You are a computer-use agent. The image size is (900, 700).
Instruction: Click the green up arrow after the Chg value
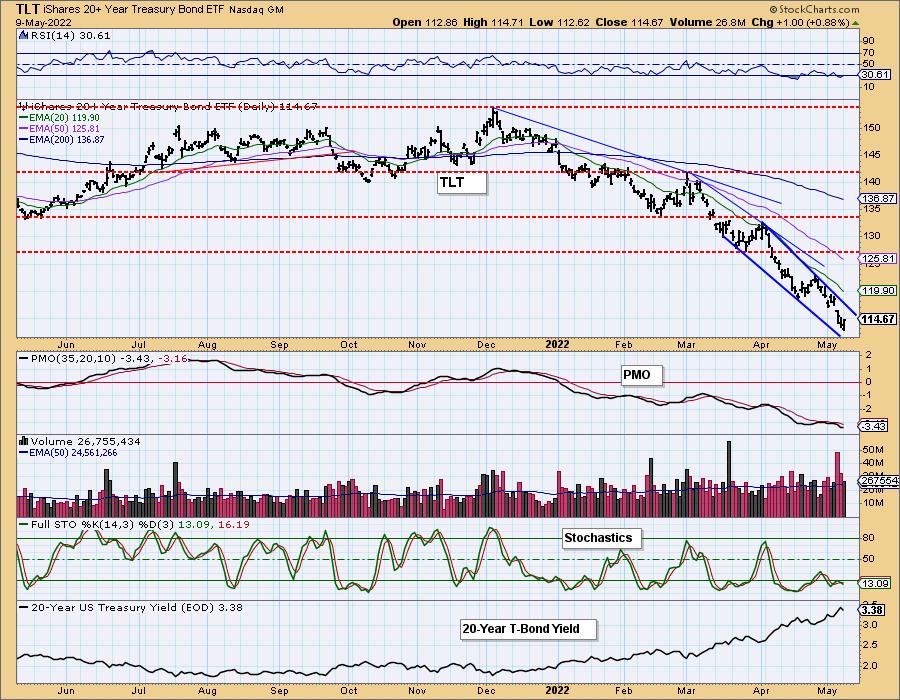[x=855, y=23]
